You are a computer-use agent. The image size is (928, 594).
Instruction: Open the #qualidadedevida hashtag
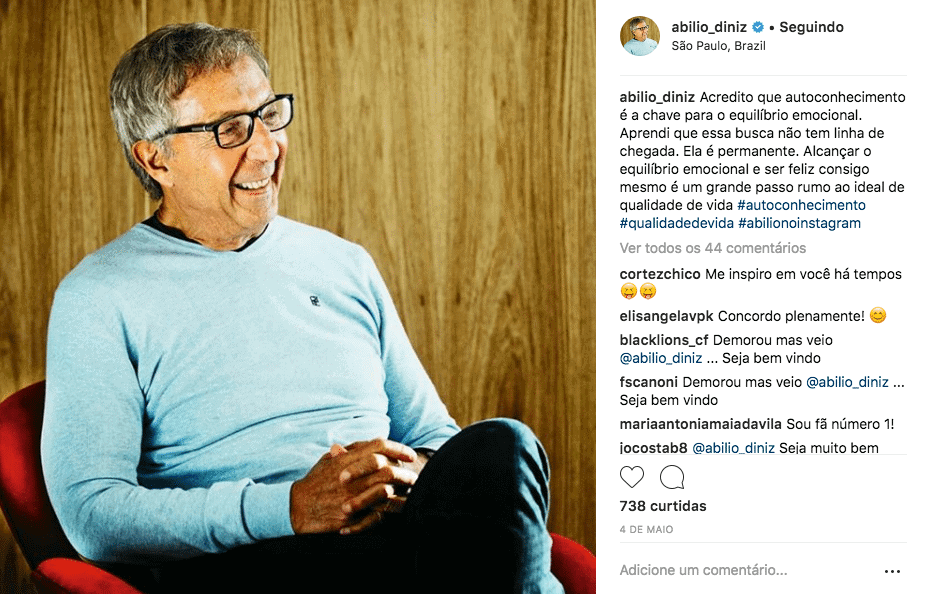[x=676, y=224]
